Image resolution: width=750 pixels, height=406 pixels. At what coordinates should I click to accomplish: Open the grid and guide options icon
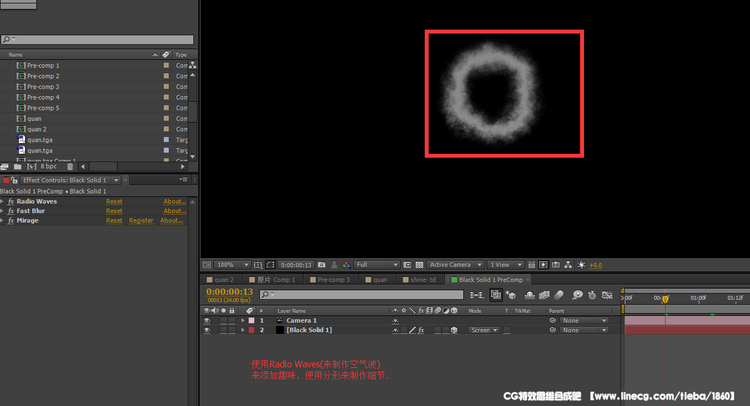[x=258, y=264]
